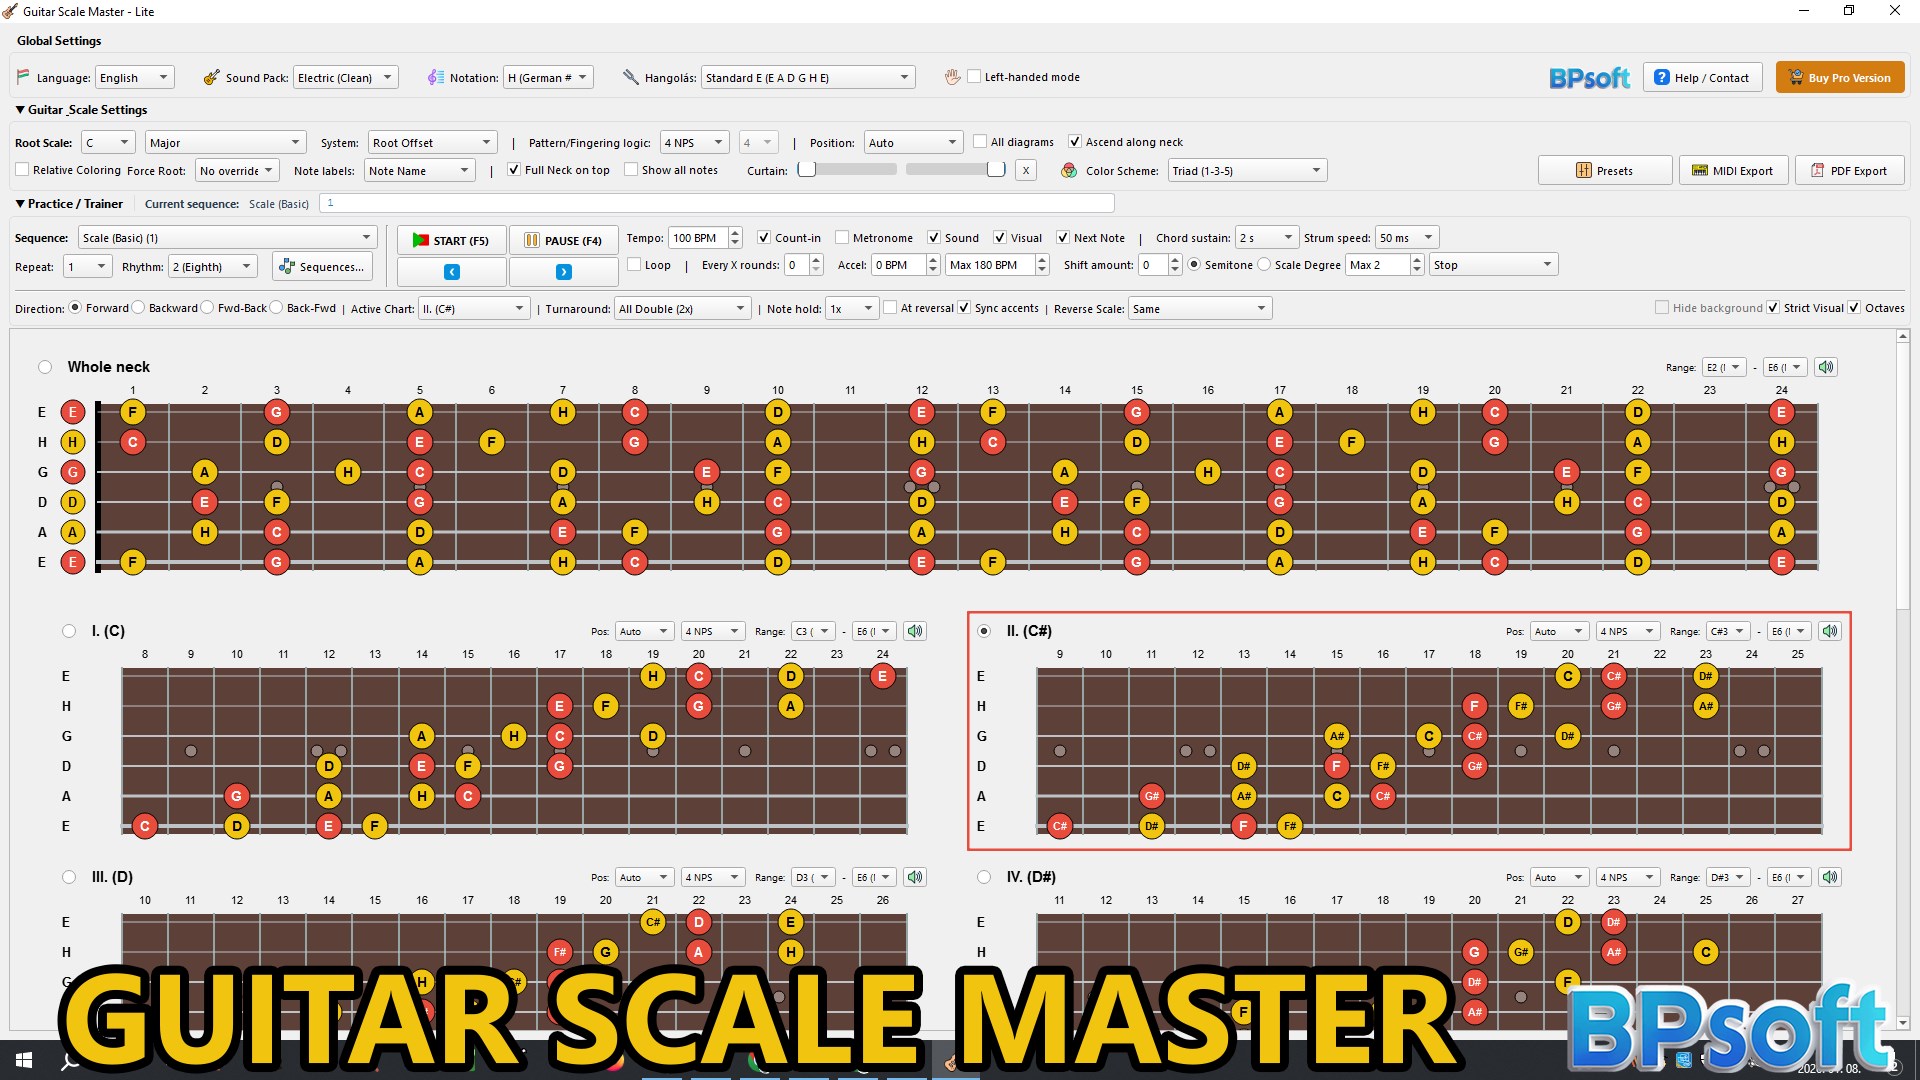This screenshot has height=1080, width=1920.
Task: Open Presets
Action: (x=1605, y=170)
